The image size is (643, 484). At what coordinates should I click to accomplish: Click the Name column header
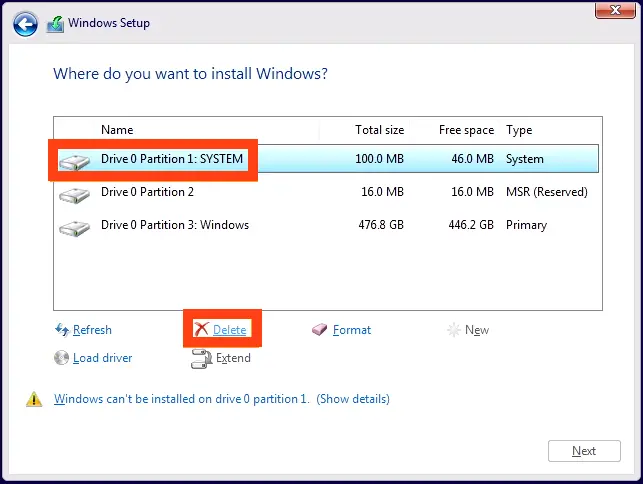[117, 130]
